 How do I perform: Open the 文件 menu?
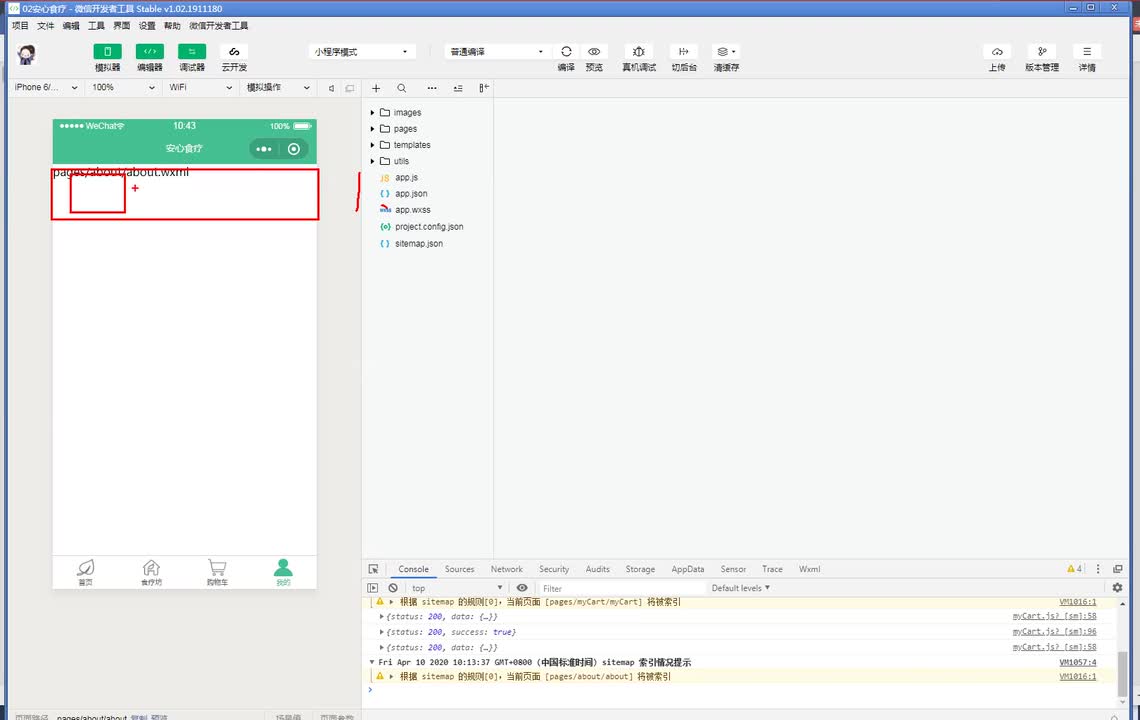pos(45,25)
